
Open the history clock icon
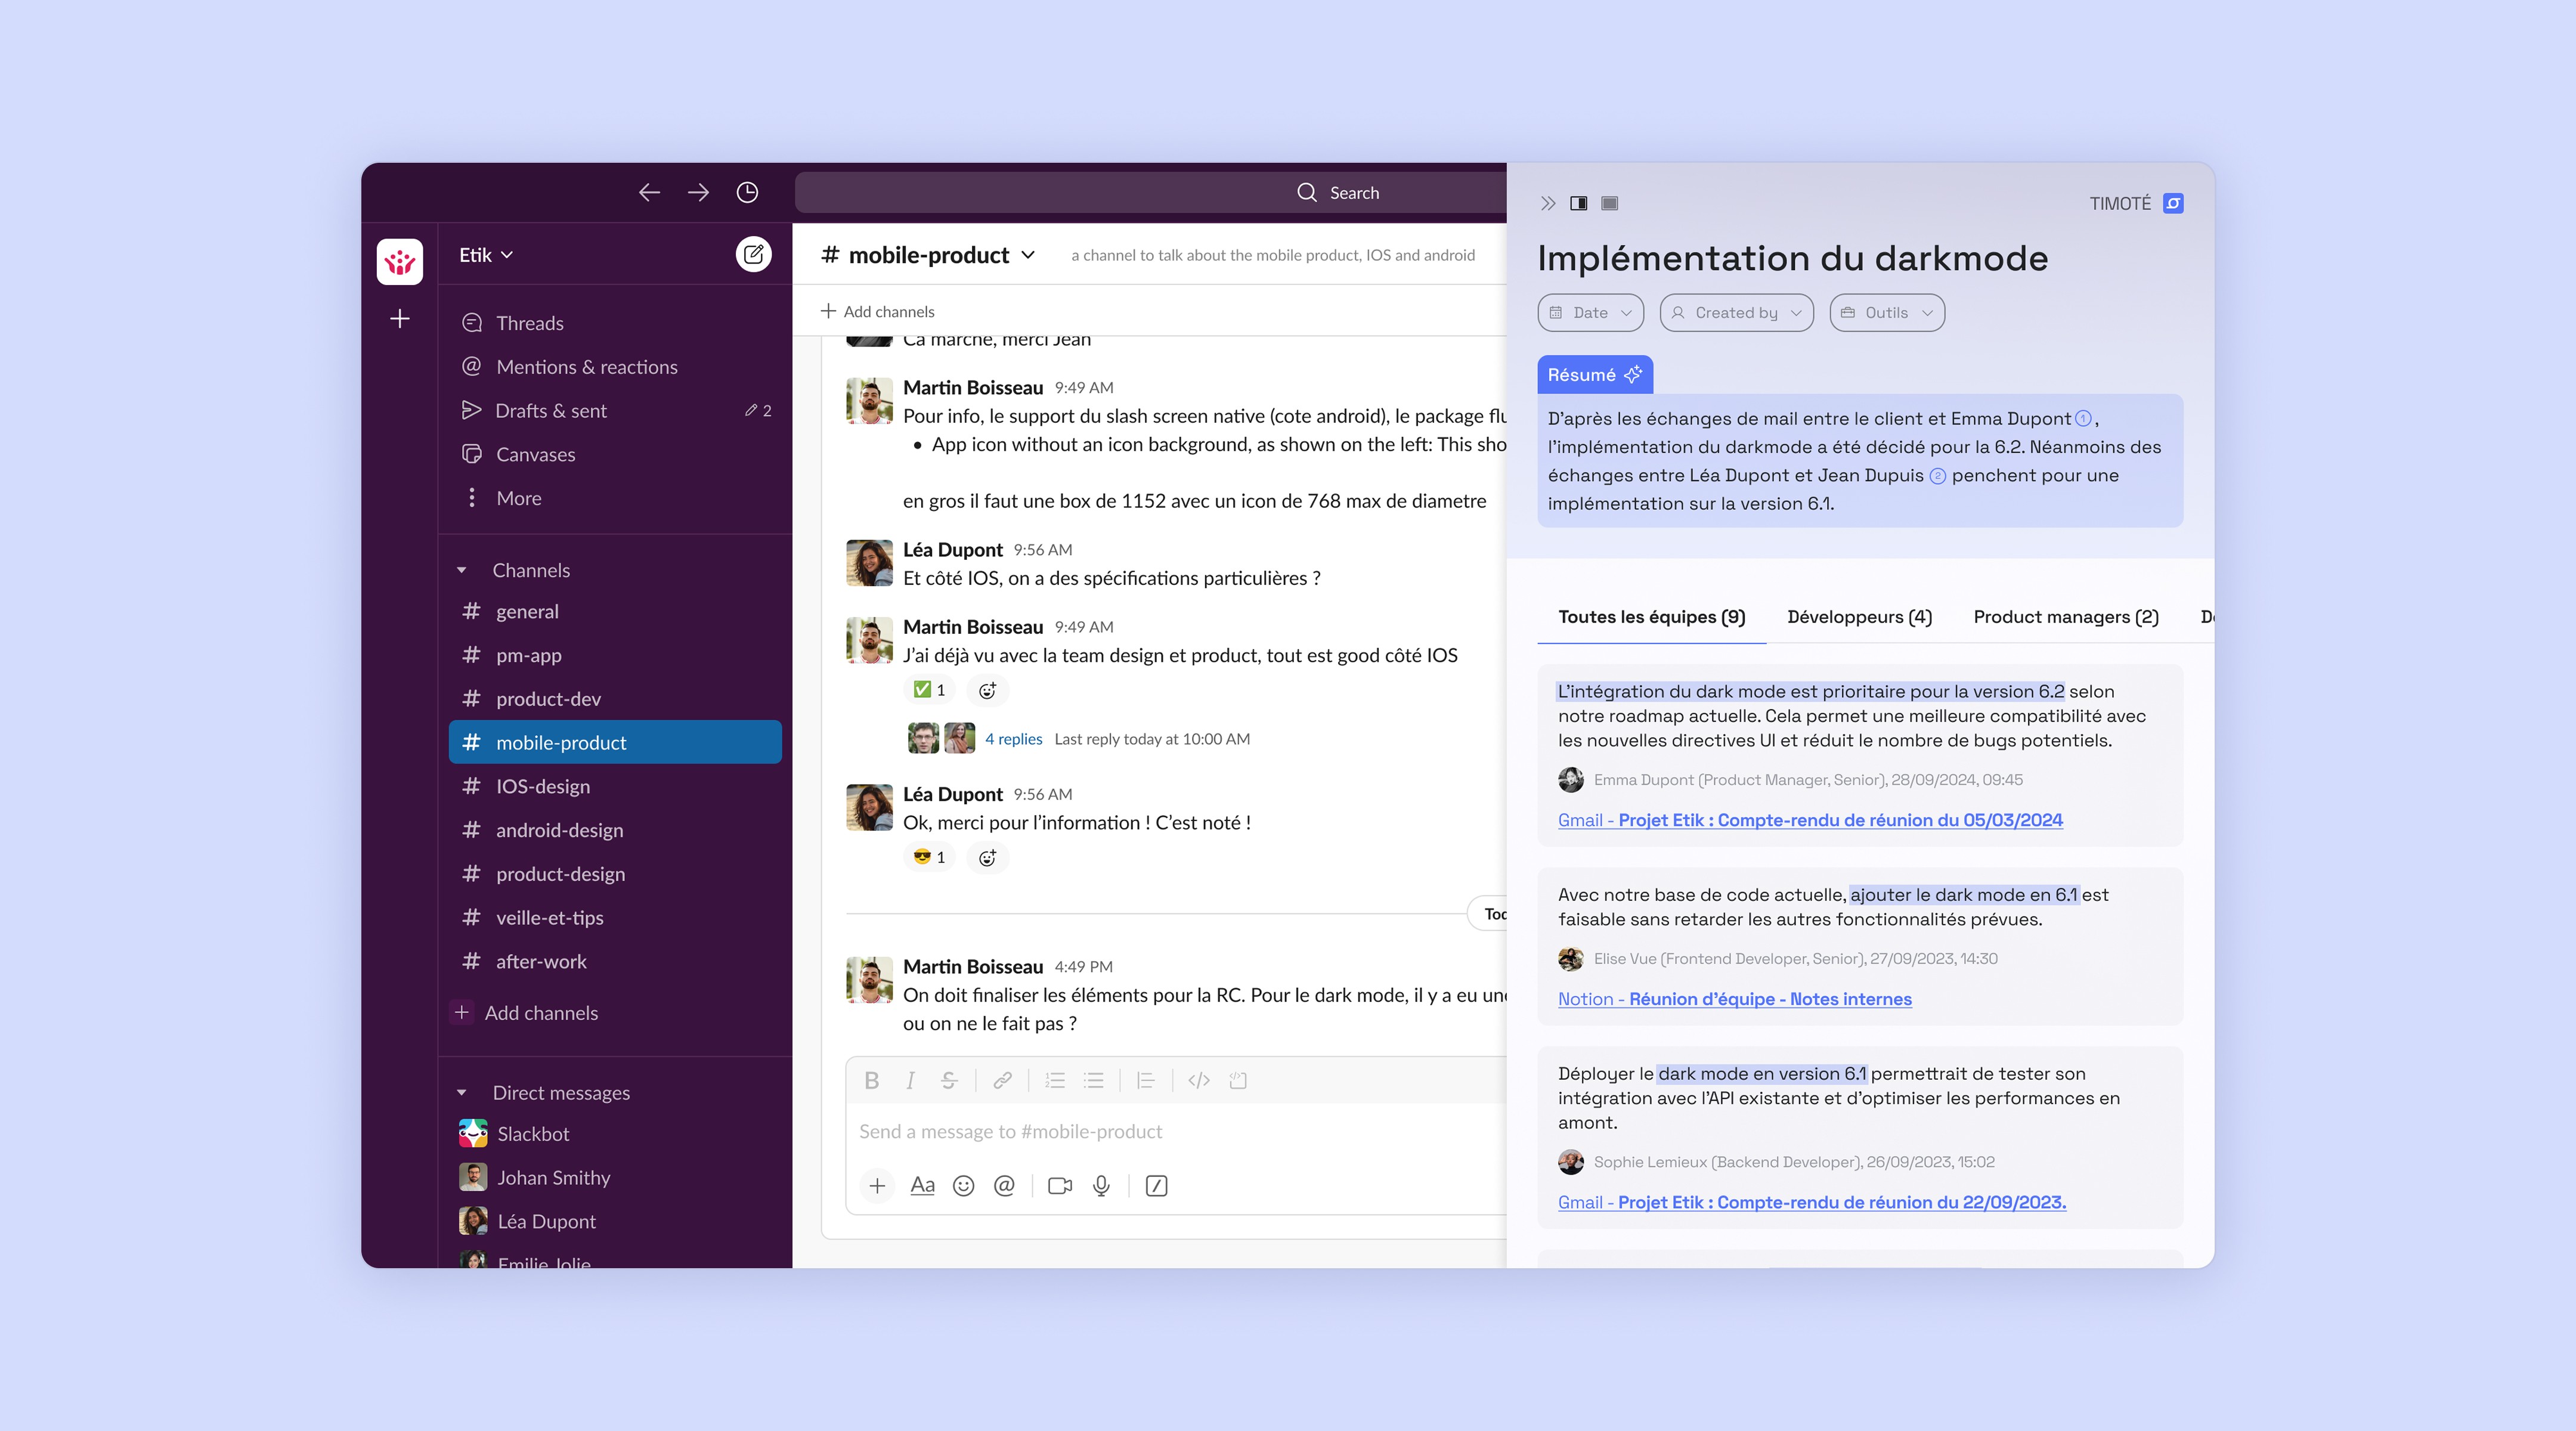(747, 192)
